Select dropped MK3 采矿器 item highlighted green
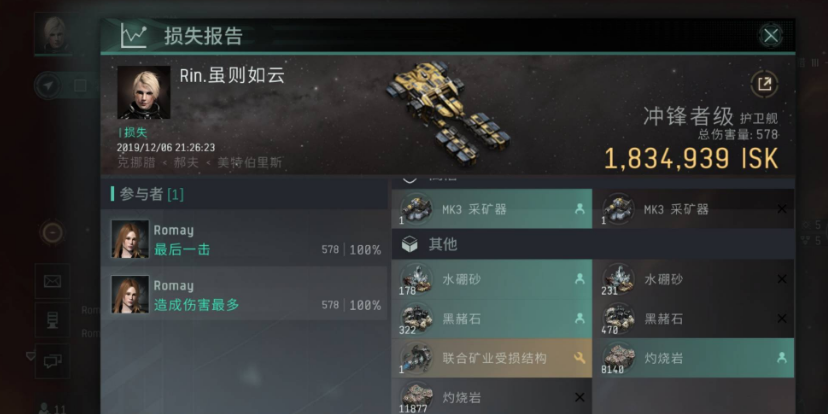 492,209
